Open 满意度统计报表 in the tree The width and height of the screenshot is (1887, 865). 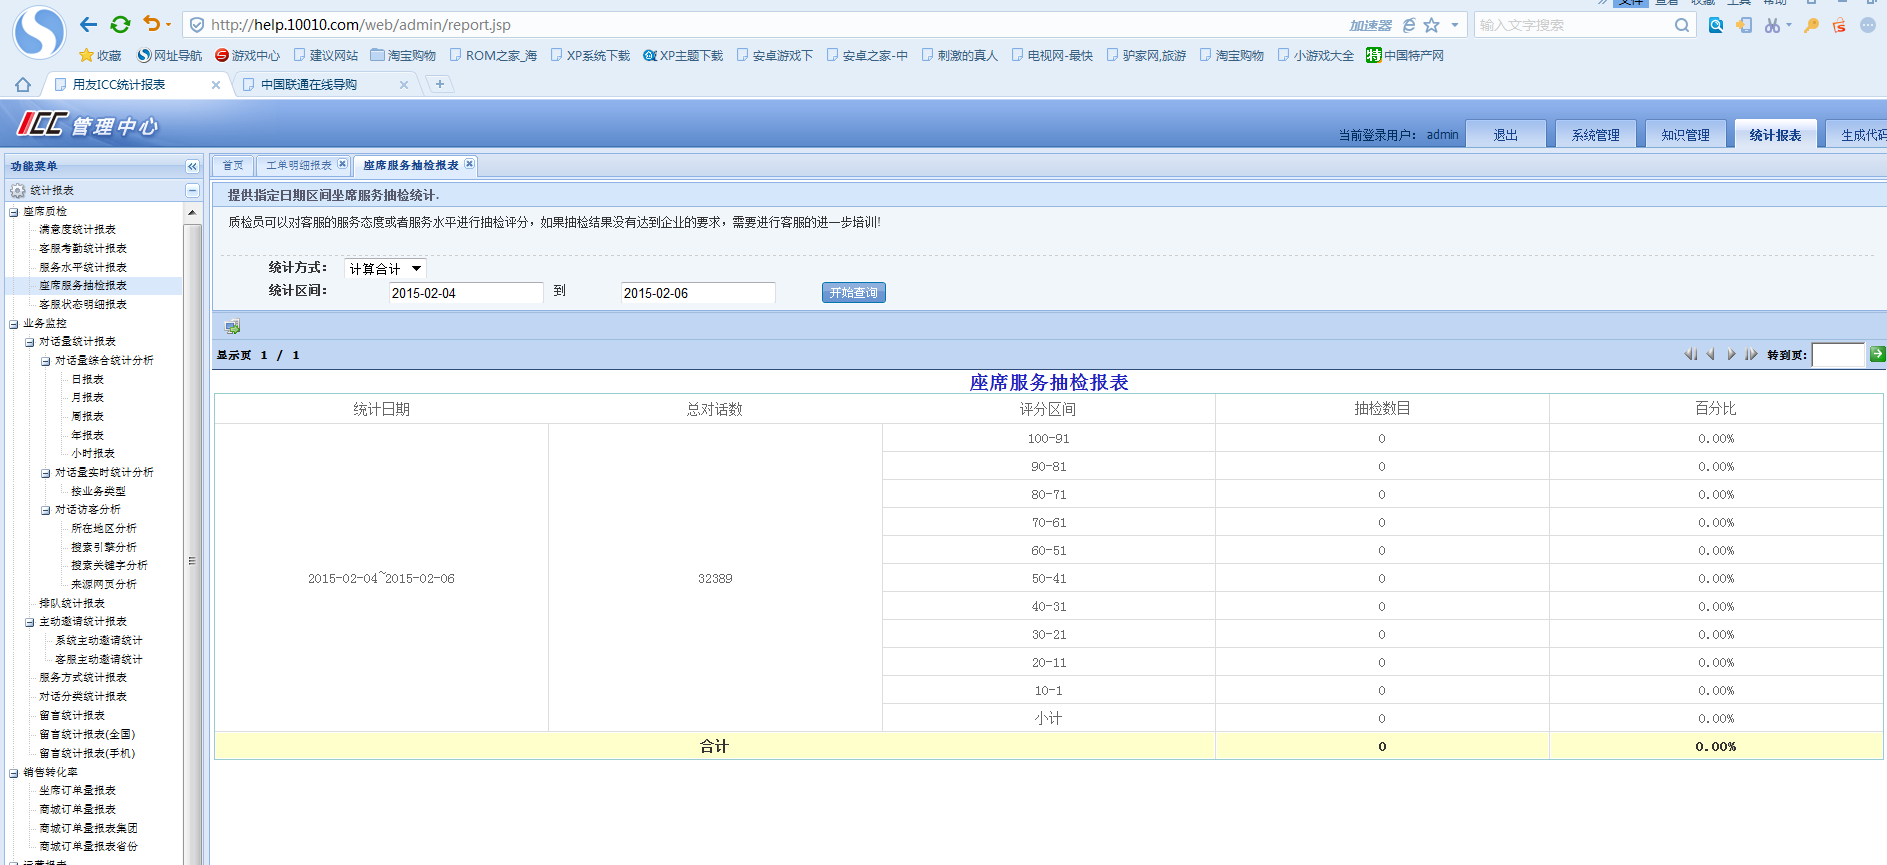coord(78,230)
